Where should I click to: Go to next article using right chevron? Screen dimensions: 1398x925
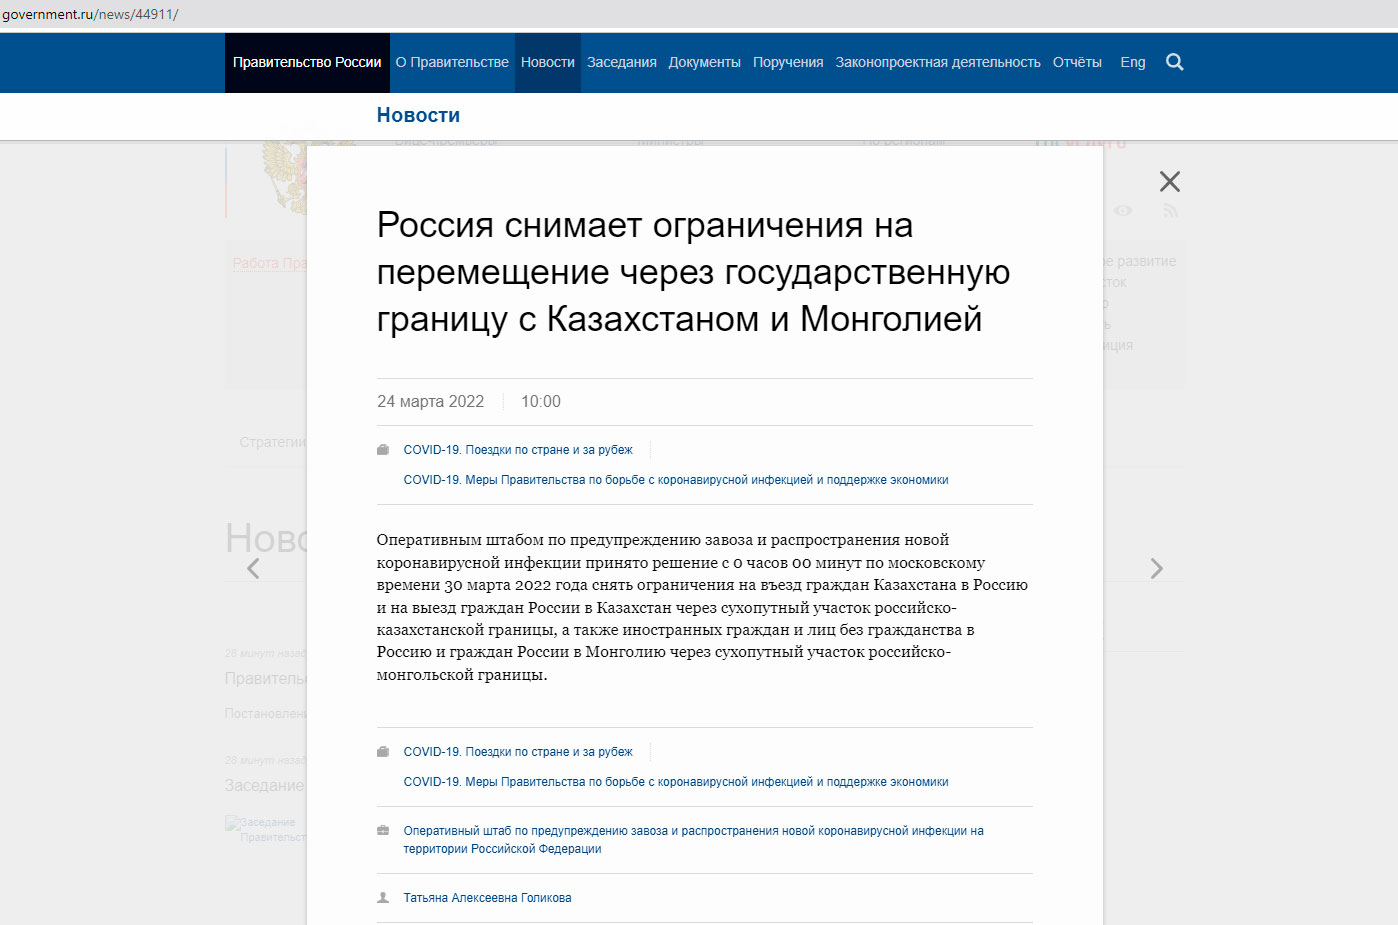[x=1156, y=569]
